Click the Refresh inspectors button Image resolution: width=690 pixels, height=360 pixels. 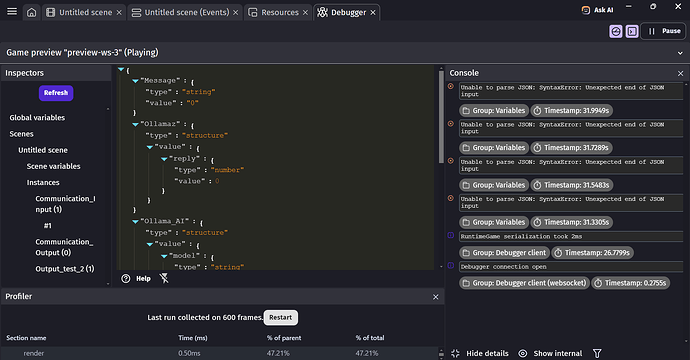56,93
